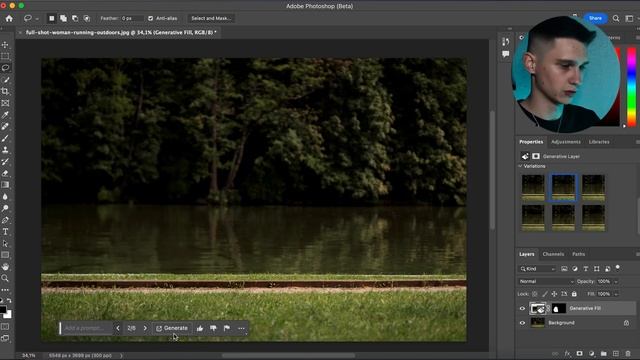Select the Move tool
640x360 pixels.
pos(5,44)
